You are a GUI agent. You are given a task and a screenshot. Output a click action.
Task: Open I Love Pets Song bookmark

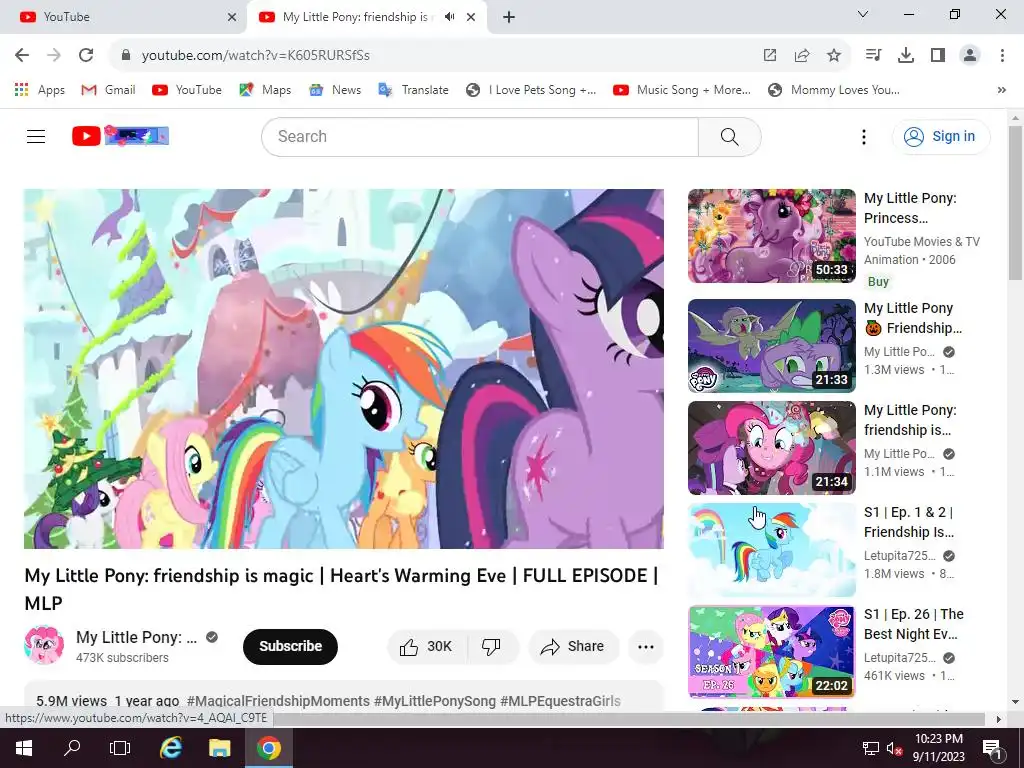pyautogui.click(x=531, y=90)
